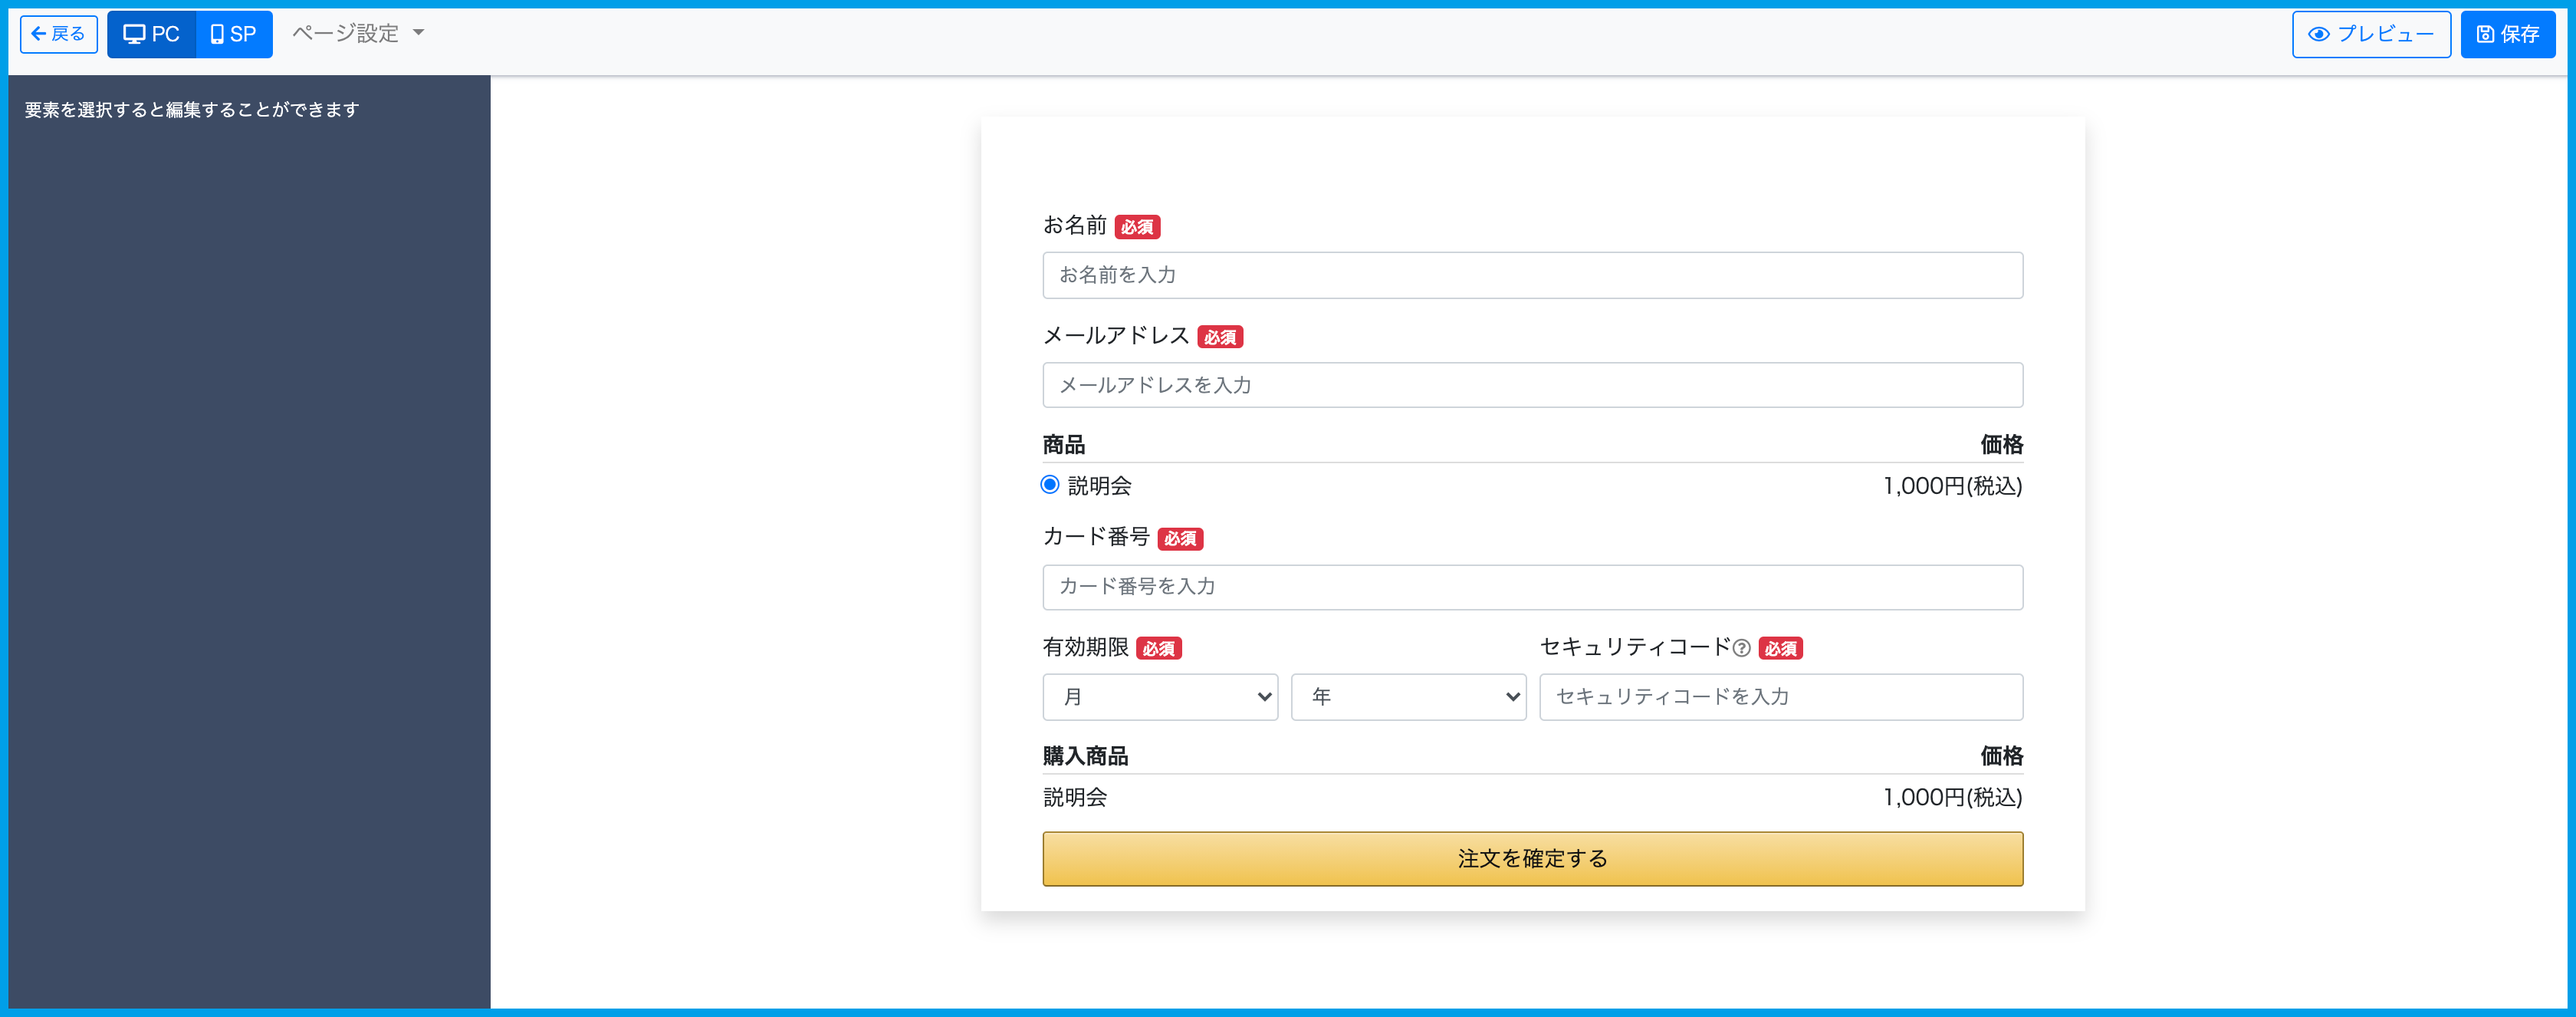Expand the 月 expiry month dropdown
Screen dimensions: 2576x1017
[x=1160, y=697]
